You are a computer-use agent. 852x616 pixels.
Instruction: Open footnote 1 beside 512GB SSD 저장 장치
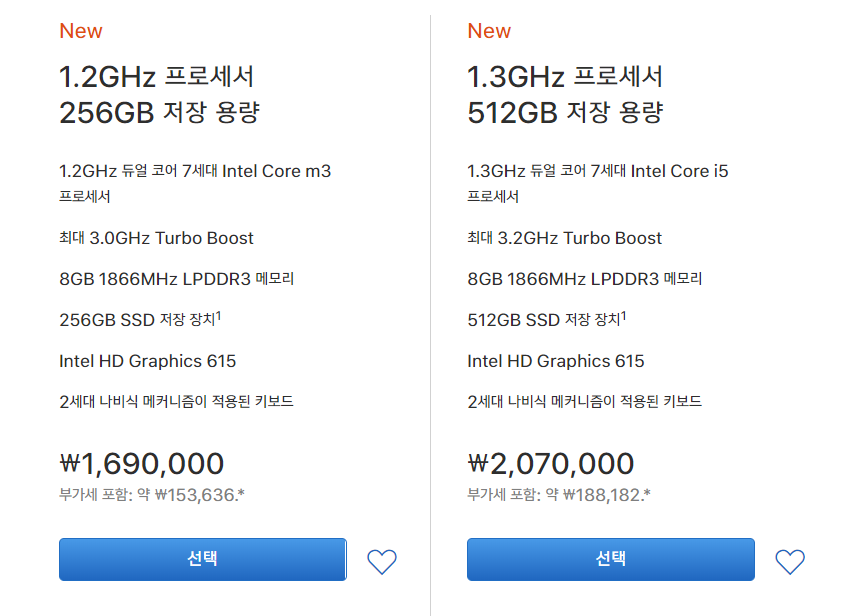(x=626, y=315)
